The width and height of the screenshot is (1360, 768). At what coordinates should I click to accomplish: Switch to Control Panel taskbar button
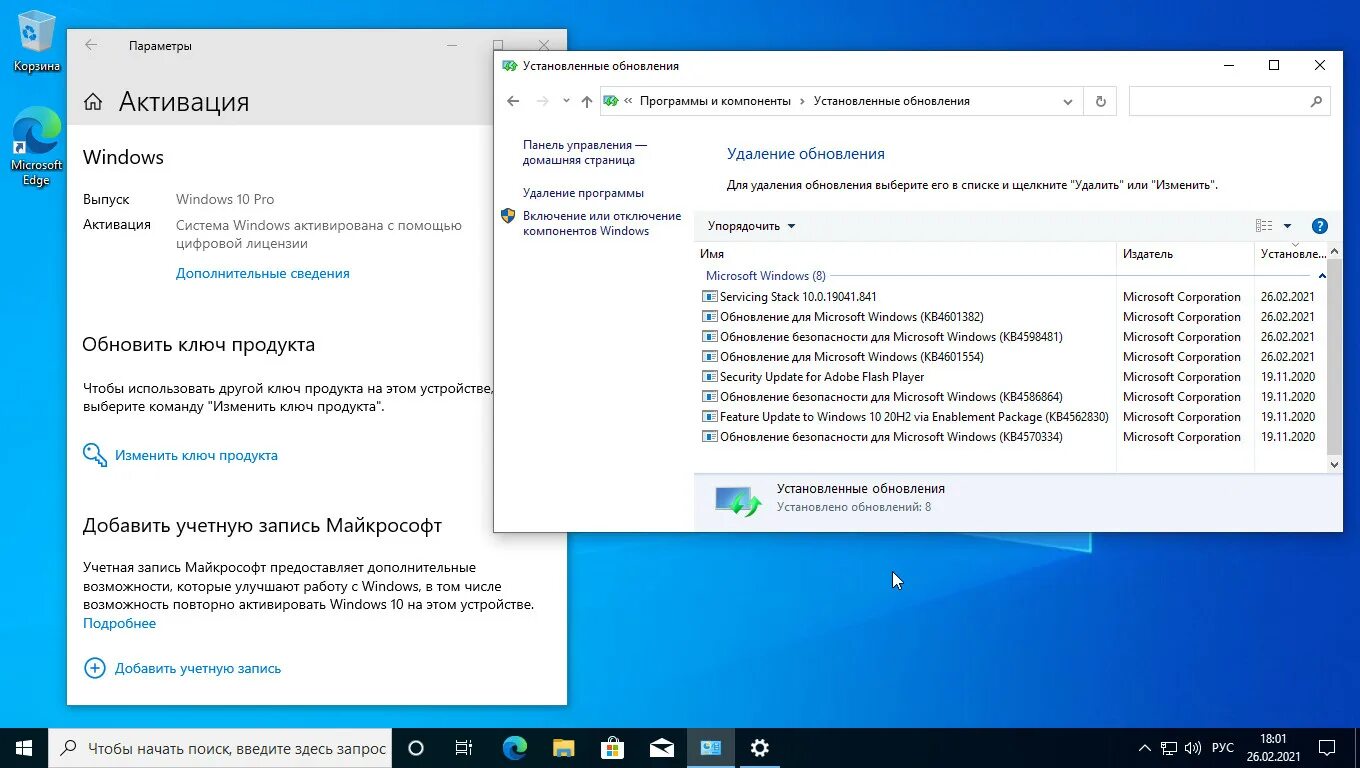710,748
